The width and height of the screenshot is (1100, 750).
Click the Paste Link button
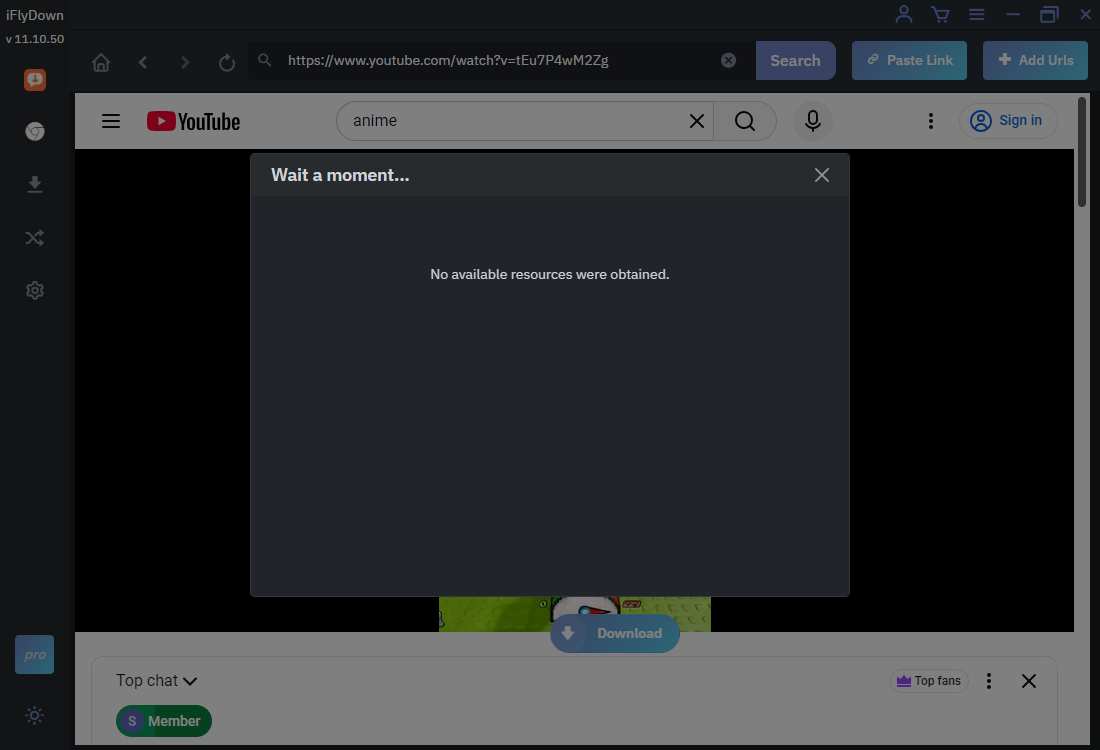point(909,60)
